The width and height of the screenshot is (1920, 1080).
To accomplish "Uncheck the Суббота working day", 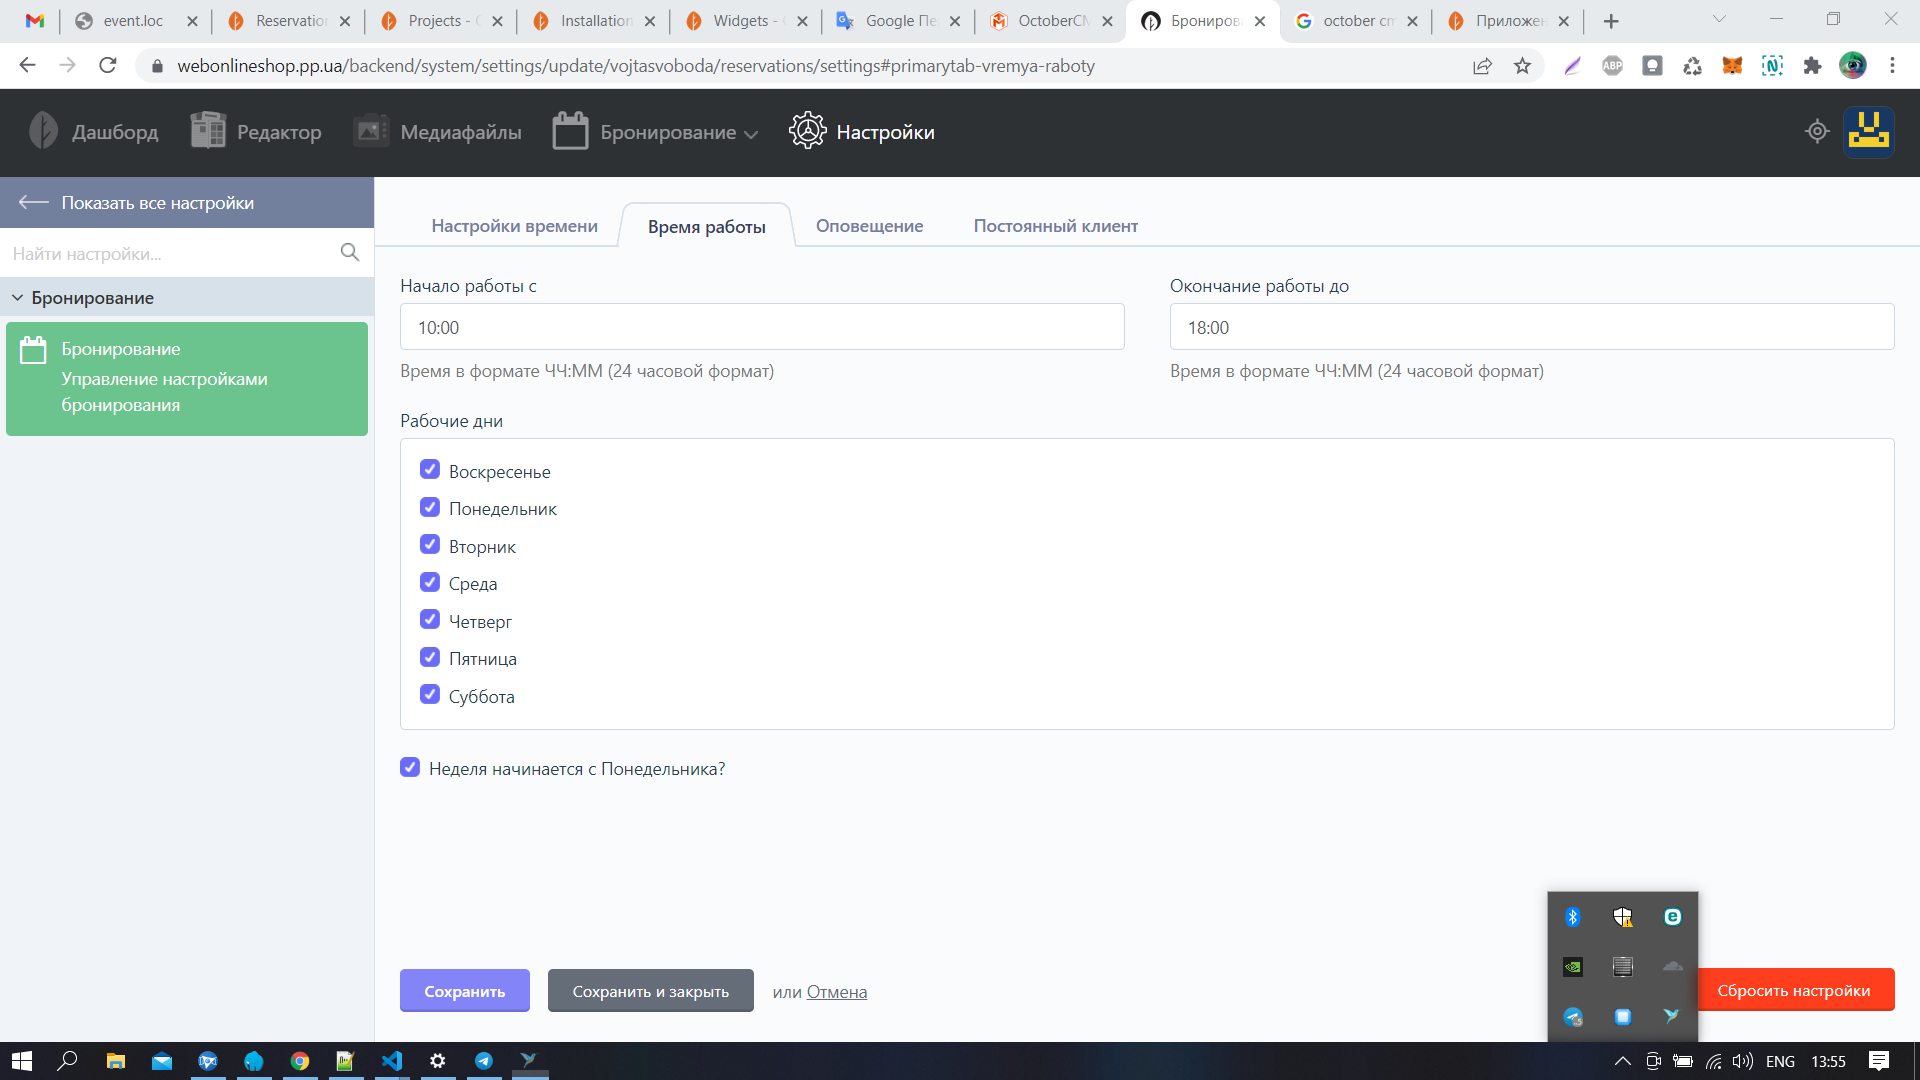I will click(430, 695).
